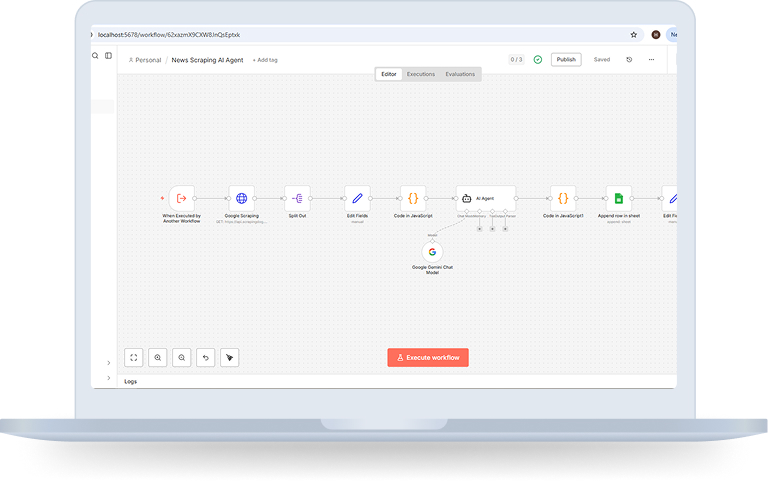The image size is (768, 484).
Task: Zoom in on the workflow canvas
Action: (x=158, y=357)
